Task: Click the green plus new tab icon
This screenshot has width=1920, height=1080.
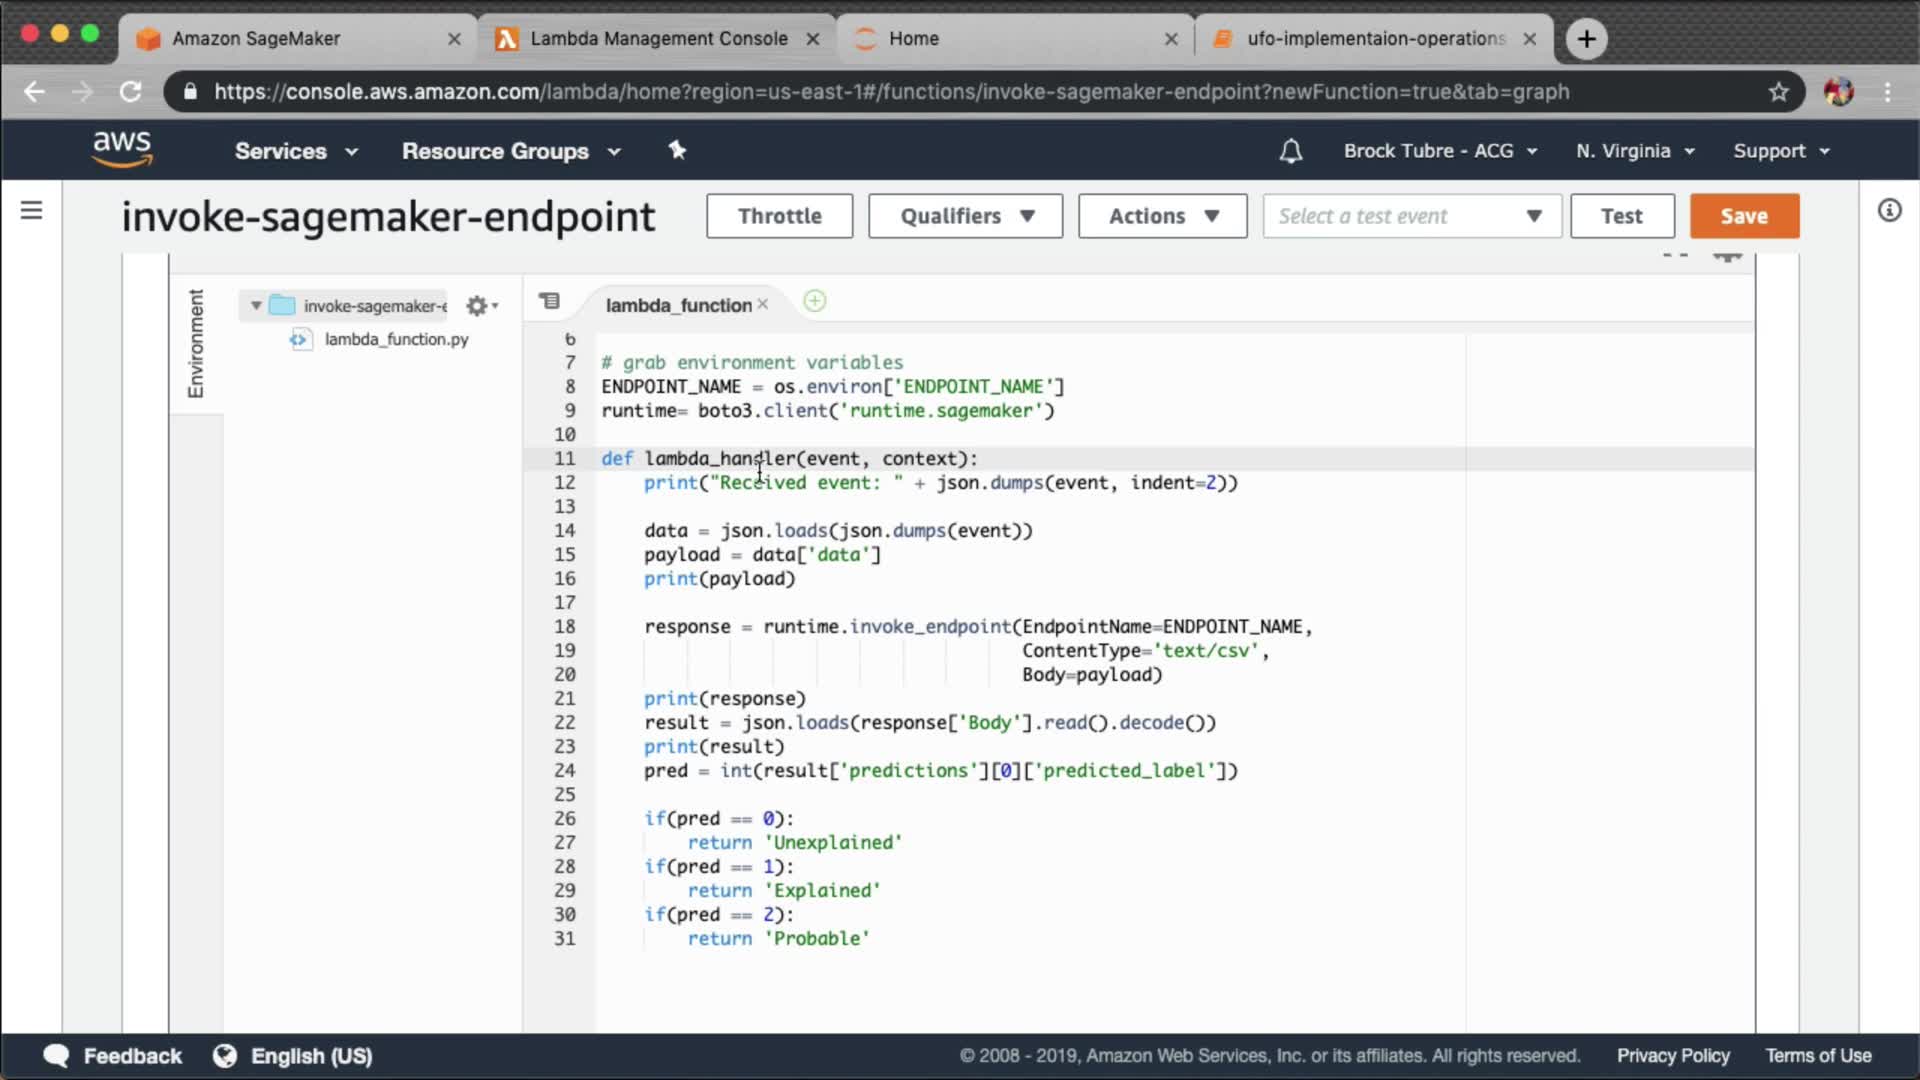Action: [815, 301]
